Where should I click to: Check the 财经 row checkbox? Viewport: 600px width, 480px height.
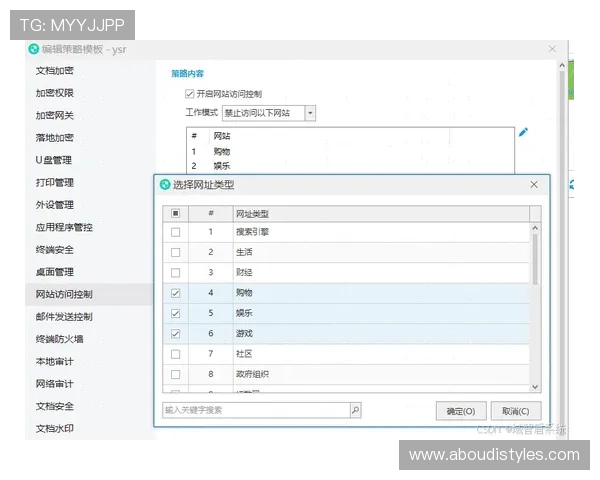tap(176, 273)
